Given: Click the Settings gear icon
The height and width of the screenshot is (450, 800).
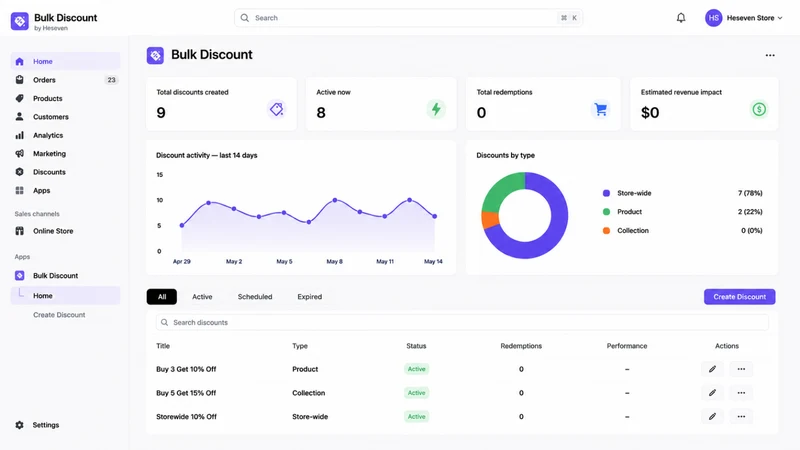Looking at the screenshot, I should [19, 424].
